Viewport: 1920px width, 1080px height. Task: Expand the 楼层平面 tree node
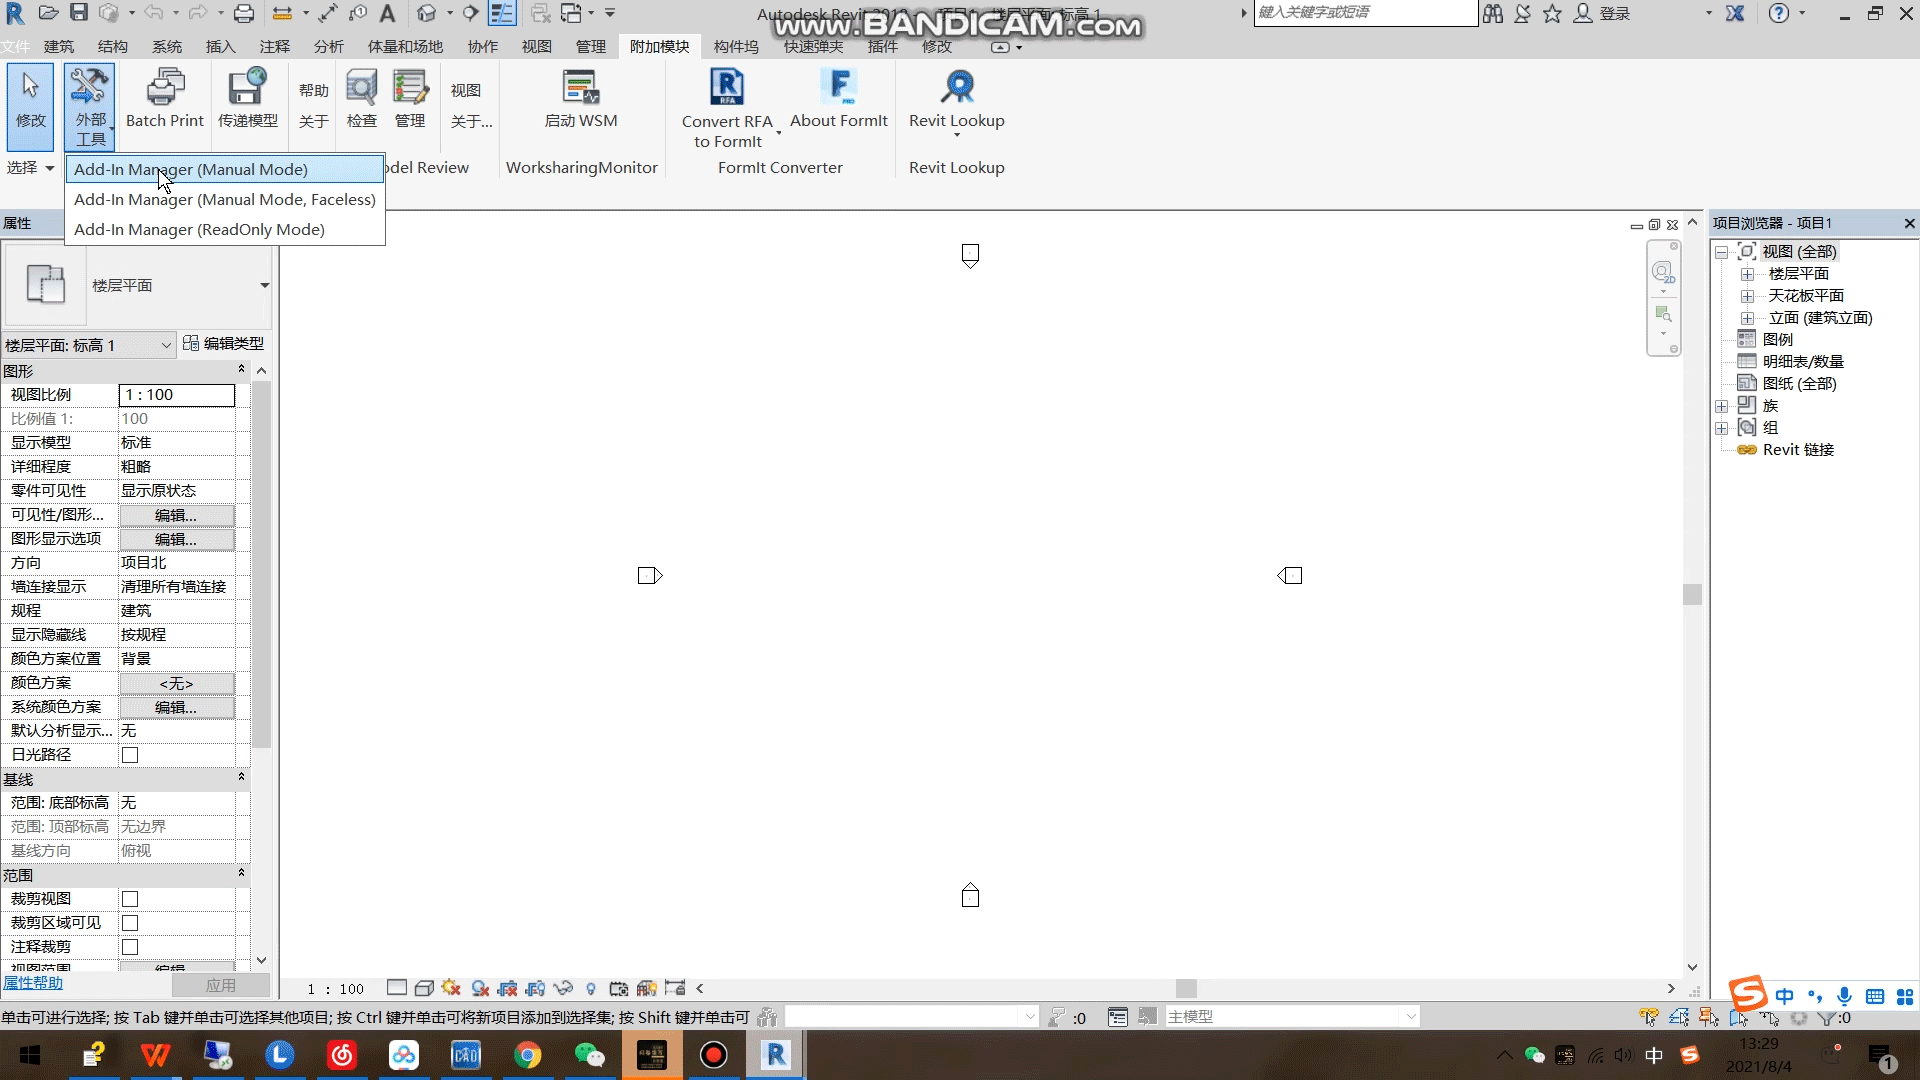tap(1747, 274)
